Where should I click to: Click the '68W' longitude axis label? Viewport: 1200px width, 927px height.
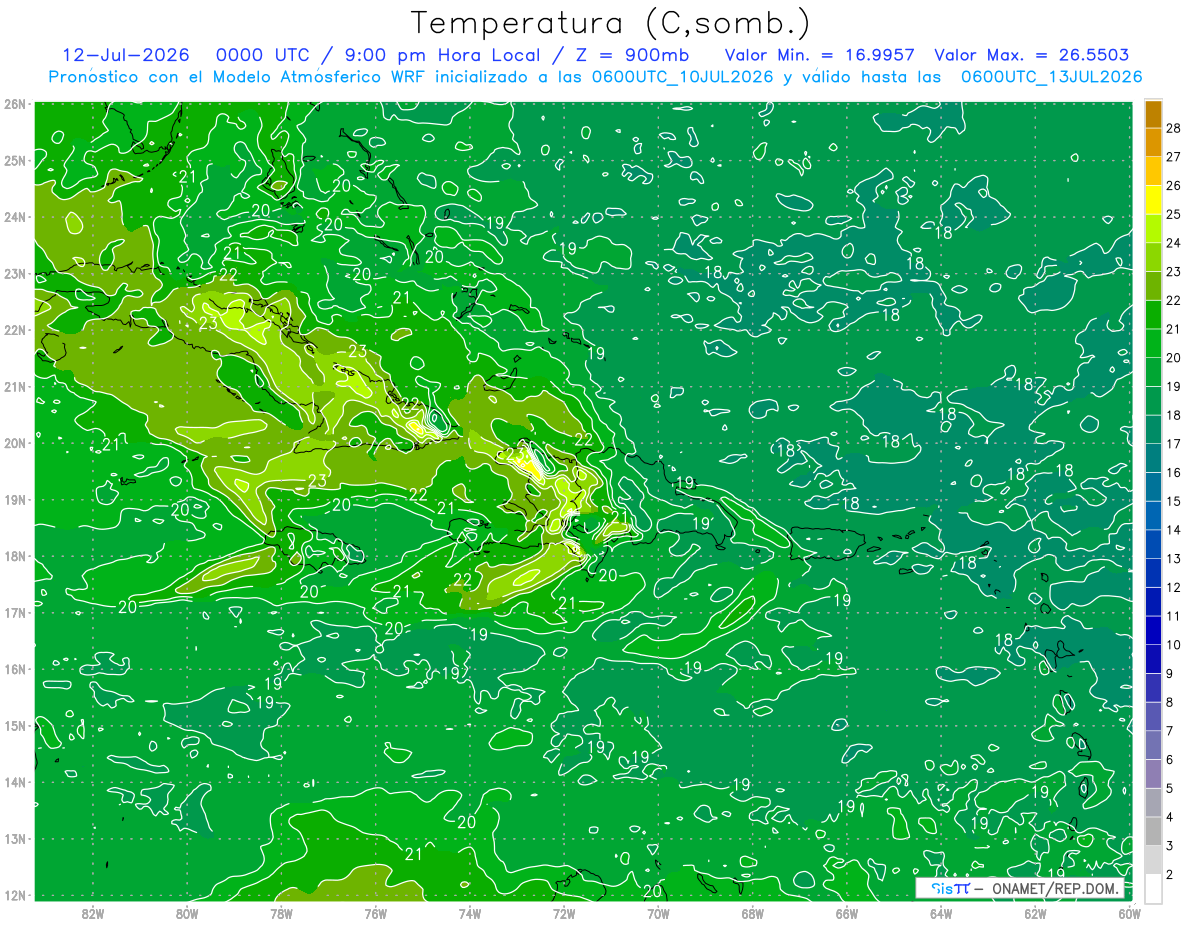pos(753,913)
